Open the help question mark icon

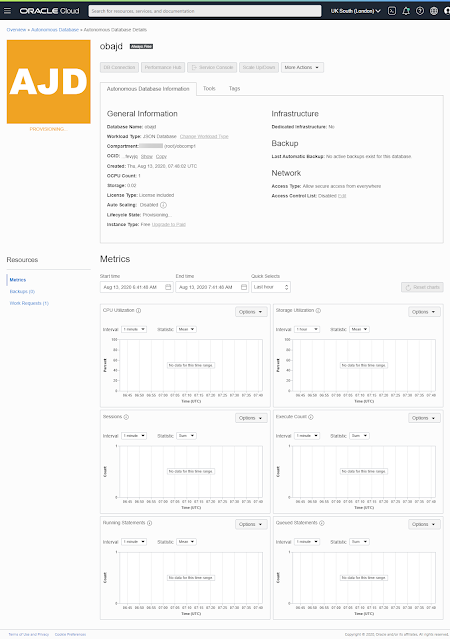pos(420,11)
